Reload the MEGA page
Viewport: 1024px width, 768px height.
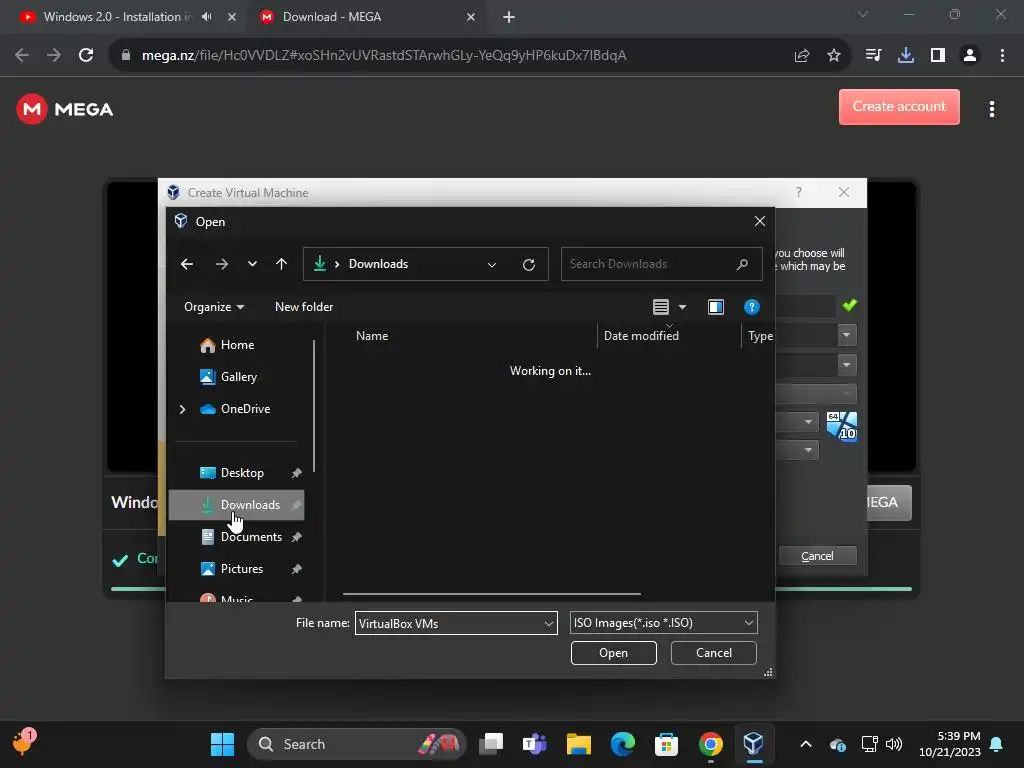pyautogui.click(x=86, y=56)
